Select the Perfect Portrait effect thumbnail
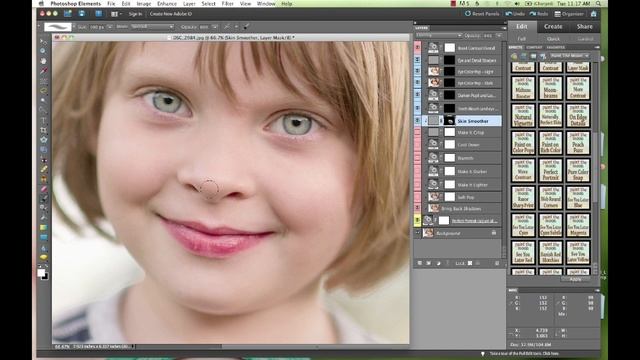 (550, 170)
